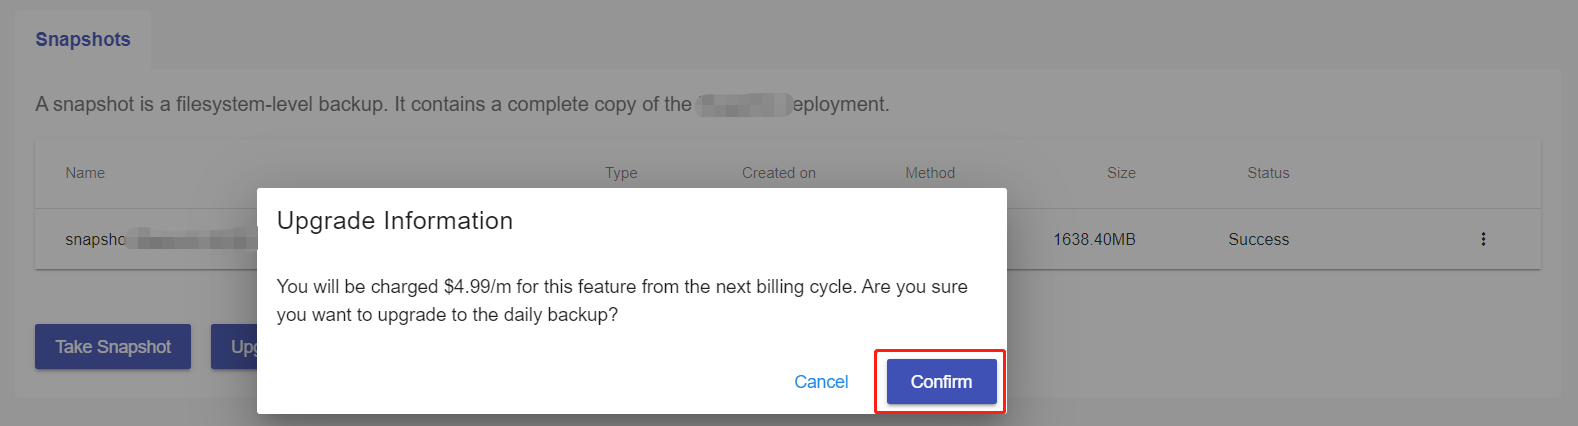The height and width of the screenshot is (426, 1578).
Task: Click the Type column header
Action: [x=621, y=173]
